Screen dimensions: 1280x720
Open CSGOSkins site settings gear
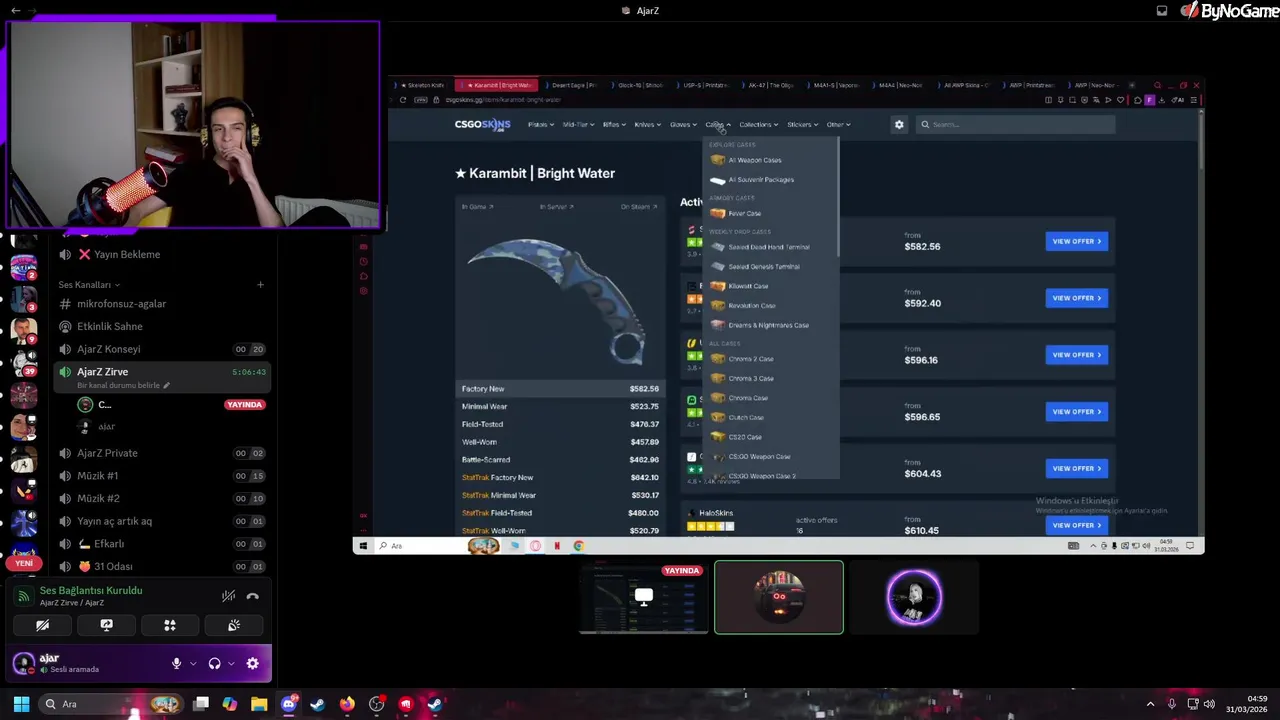[899, 125]
